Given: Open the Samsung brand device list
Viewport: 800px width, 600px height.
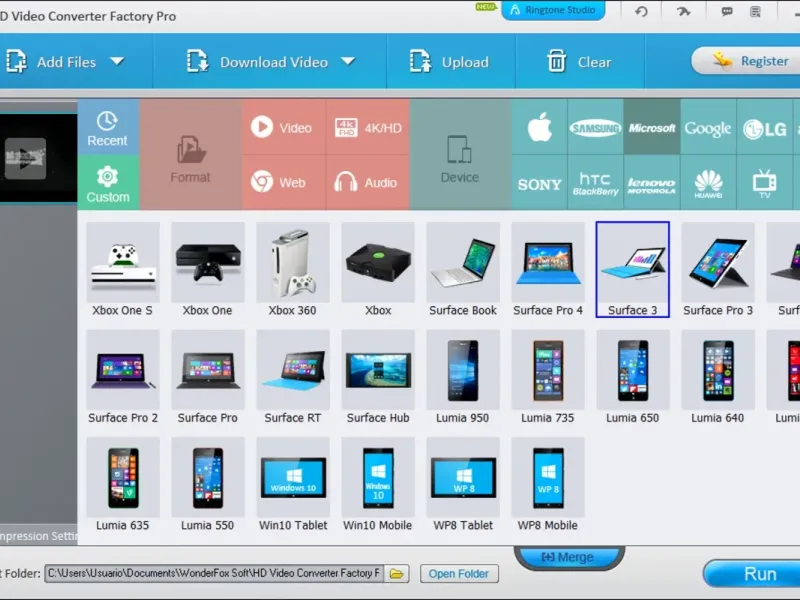Looking at the screenshot, I should point(595,127).
